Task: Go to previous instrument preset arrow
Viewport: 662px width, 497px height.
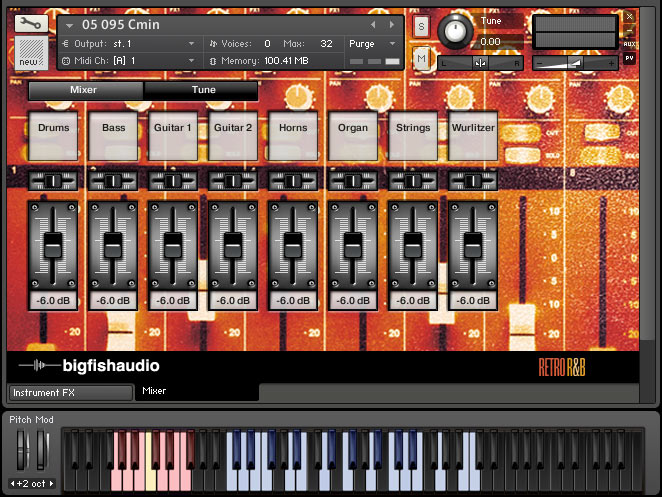Action: [373, 25]
